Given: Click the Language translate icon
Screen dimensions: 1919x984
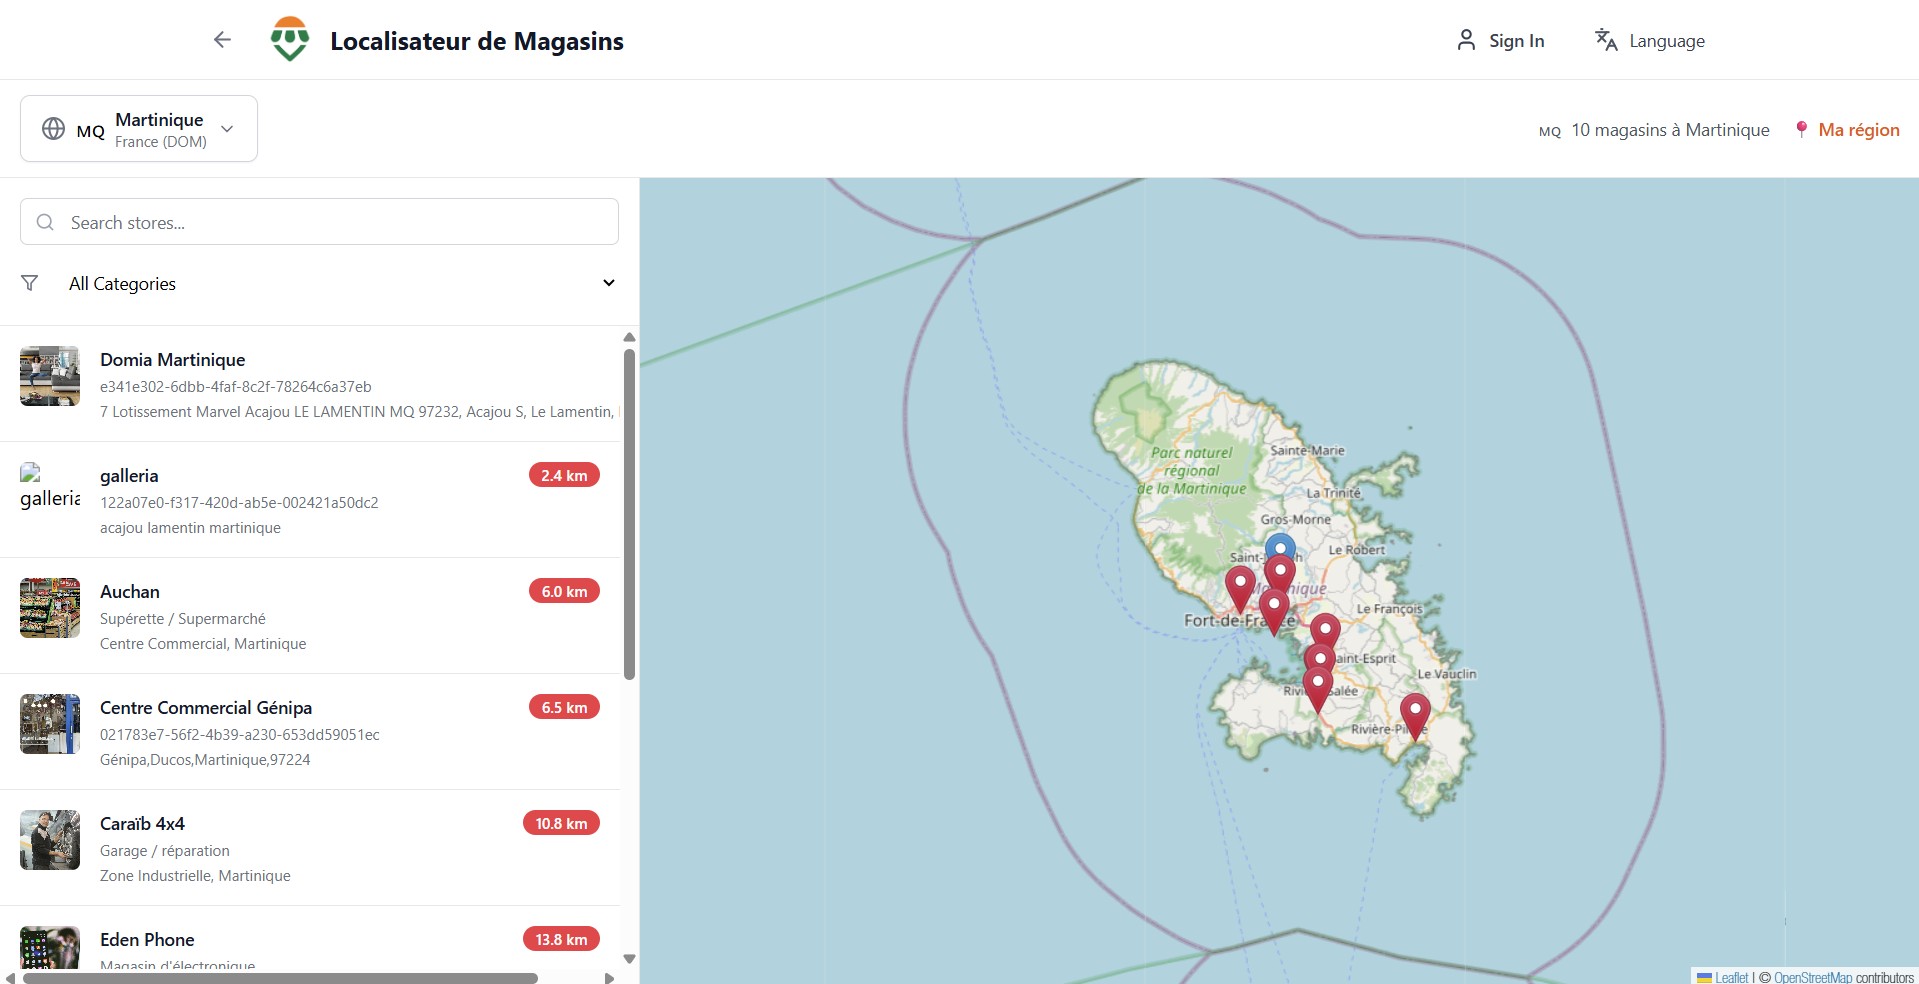Looking at the screenshot, I should [x=1606, y=40].
